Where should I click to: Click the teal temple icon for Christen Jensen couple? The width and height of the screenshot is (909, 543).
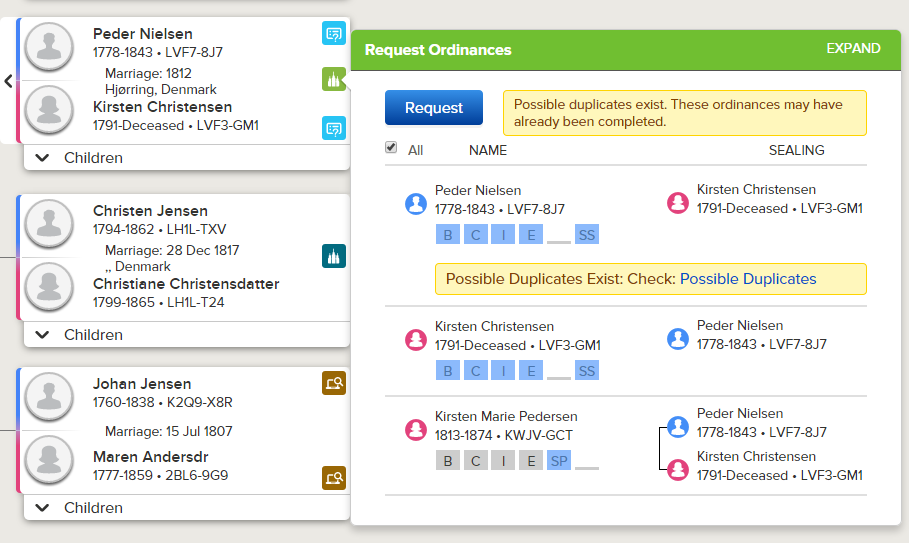[334, 256]
